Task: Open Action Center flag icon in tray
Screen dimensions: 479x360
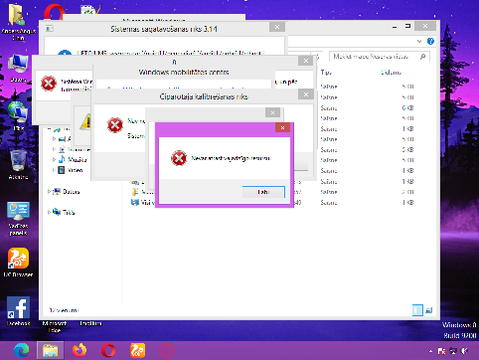Action: click(x=441, y=351)
